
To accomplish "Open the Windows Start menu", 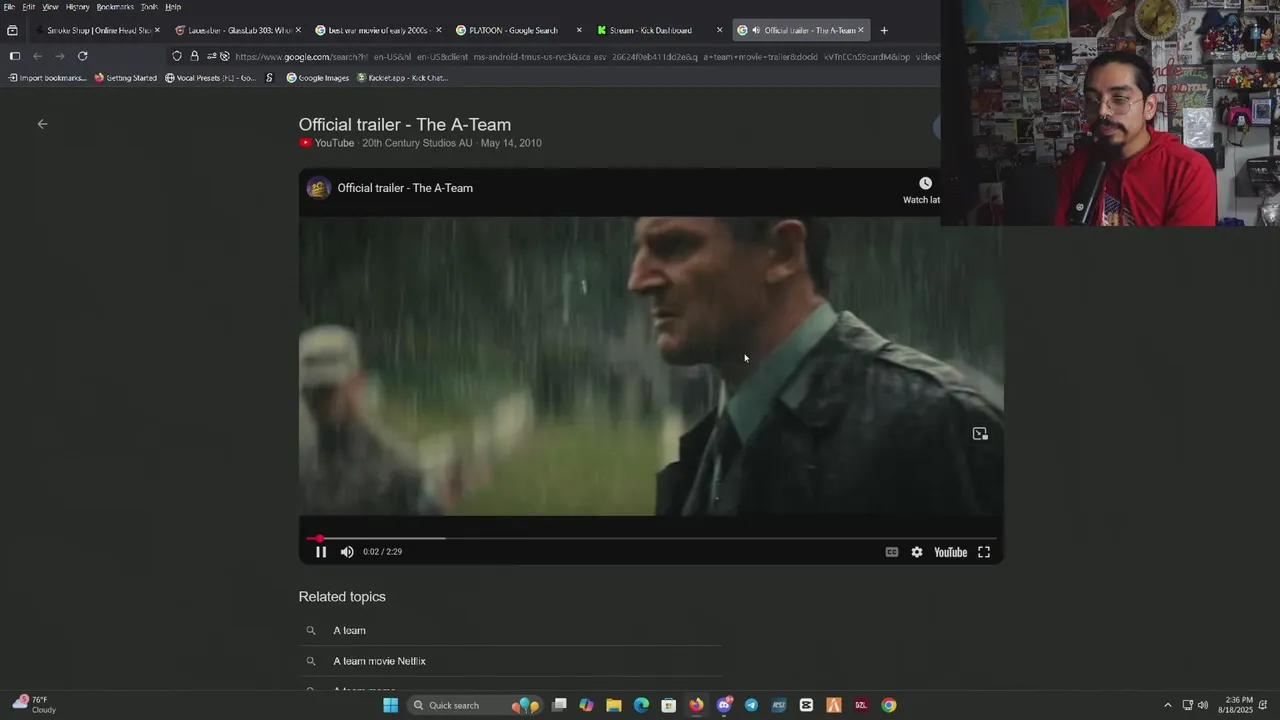I will [x=391, y=705].
